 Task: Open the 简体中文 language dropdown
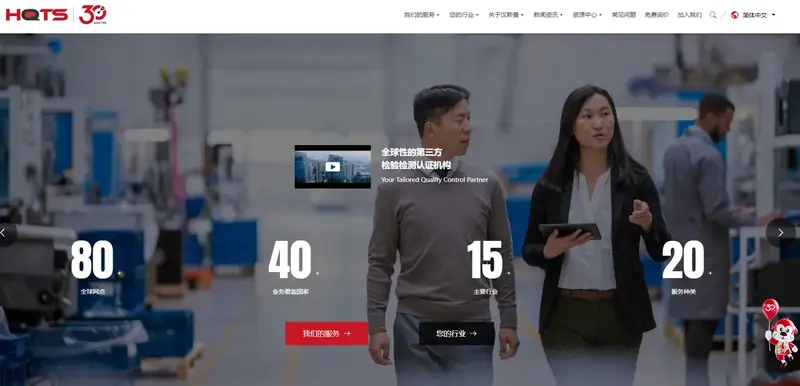pos(759,15)
